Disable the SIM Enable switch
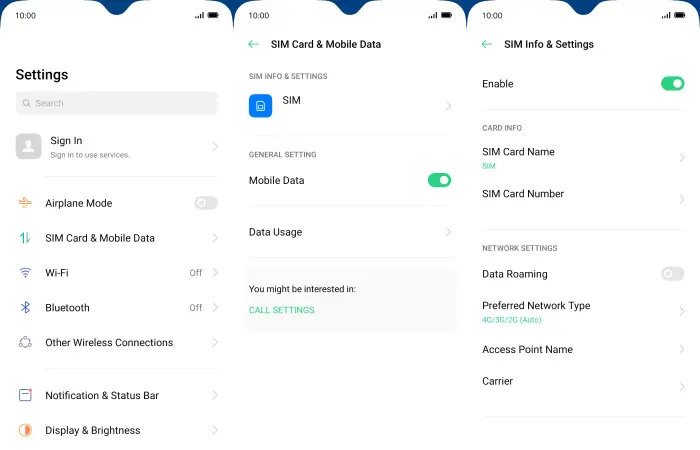 (x=672, y=83)
